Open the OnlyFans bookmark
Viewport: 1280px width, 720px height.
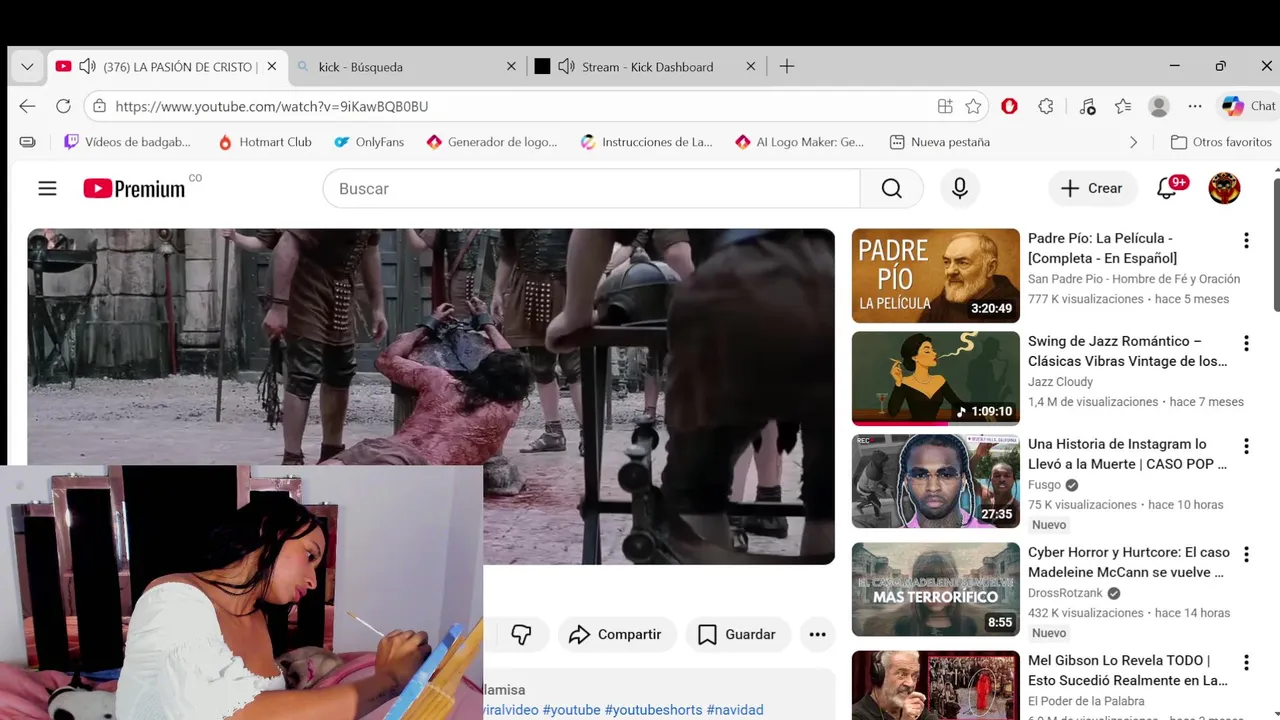point(369,142)
